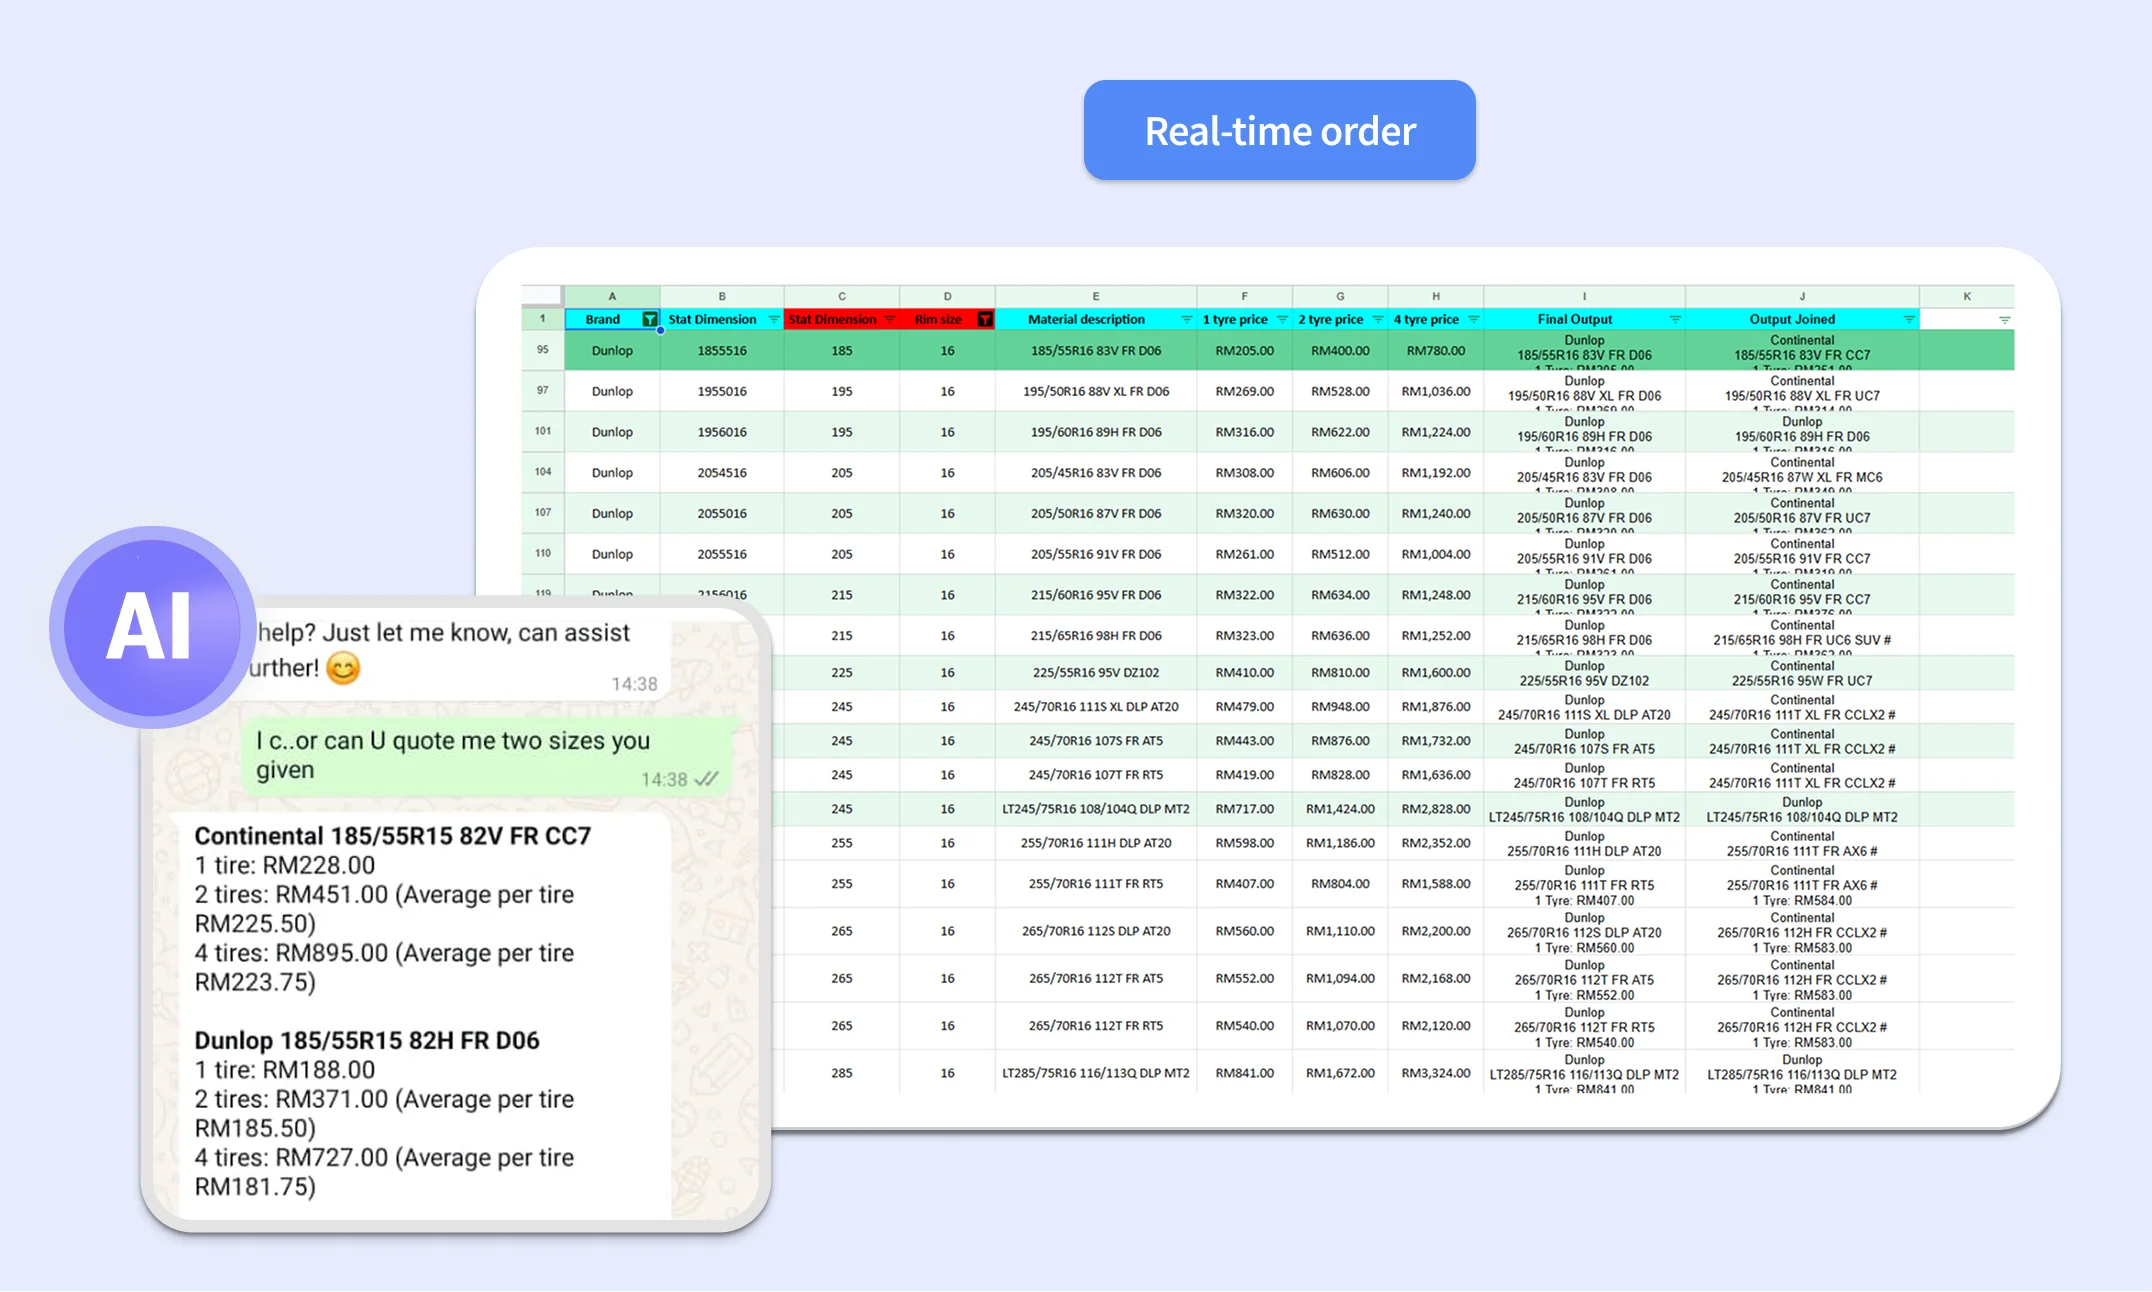Open the 2 tyre price filter
This screenshot has height=1292, width=2152.
pyautogui.click(x=1377, y=319)
